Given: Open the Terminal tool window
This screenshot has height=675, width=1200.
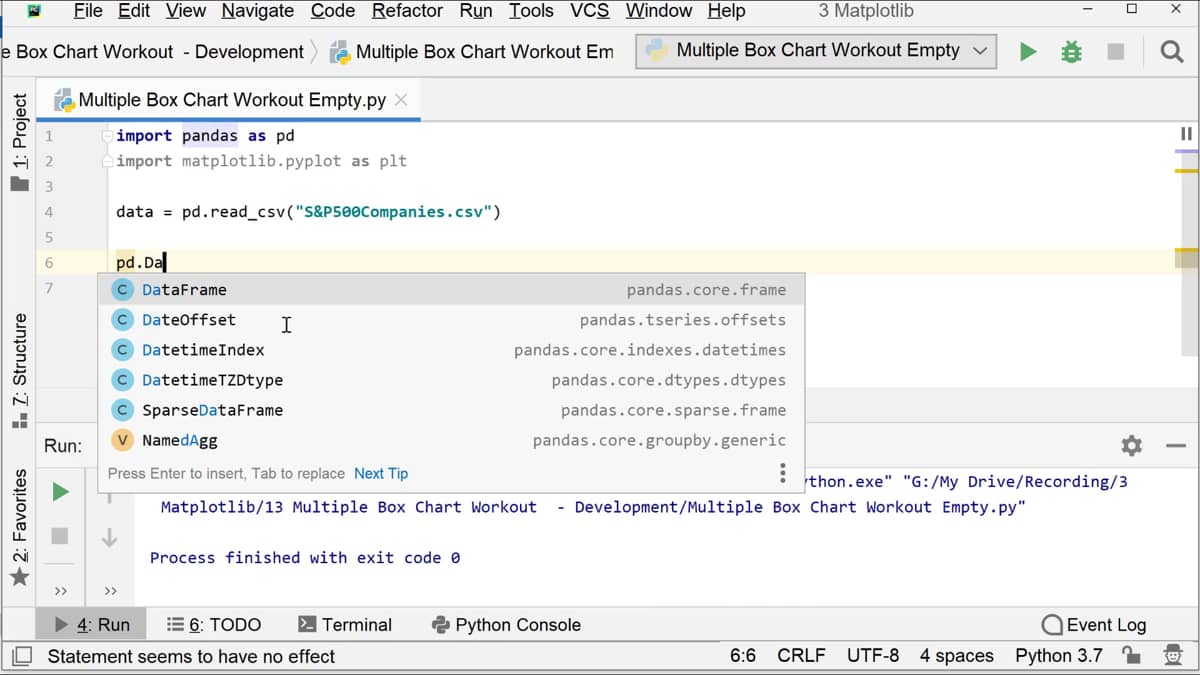Looking at the screenshot, I should click(345, 625).
